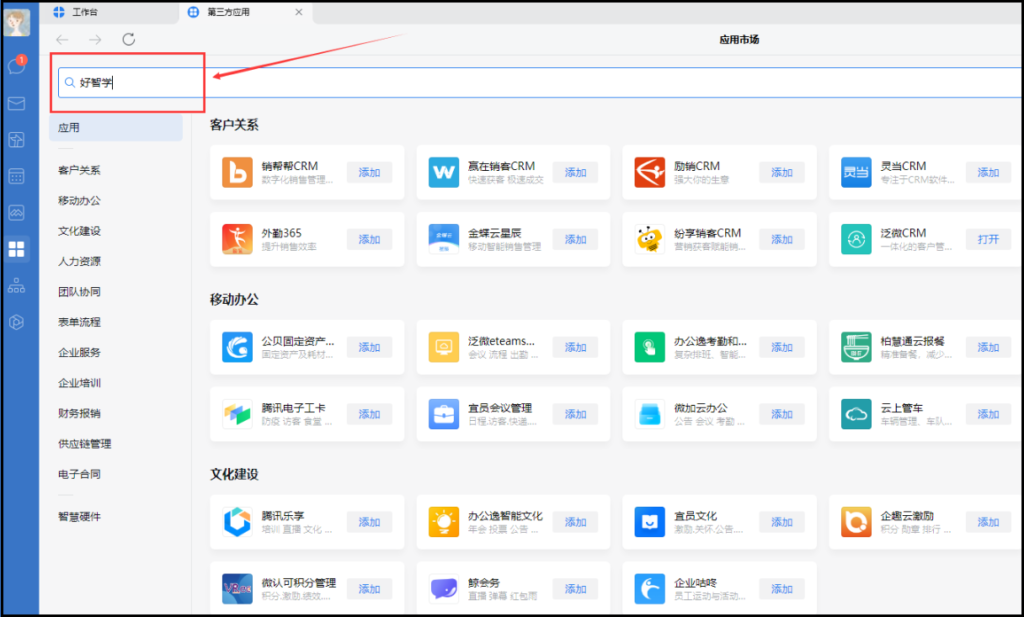1024x617 pixels.
Task: Click the 应用市场 page title
Action: 739,39
